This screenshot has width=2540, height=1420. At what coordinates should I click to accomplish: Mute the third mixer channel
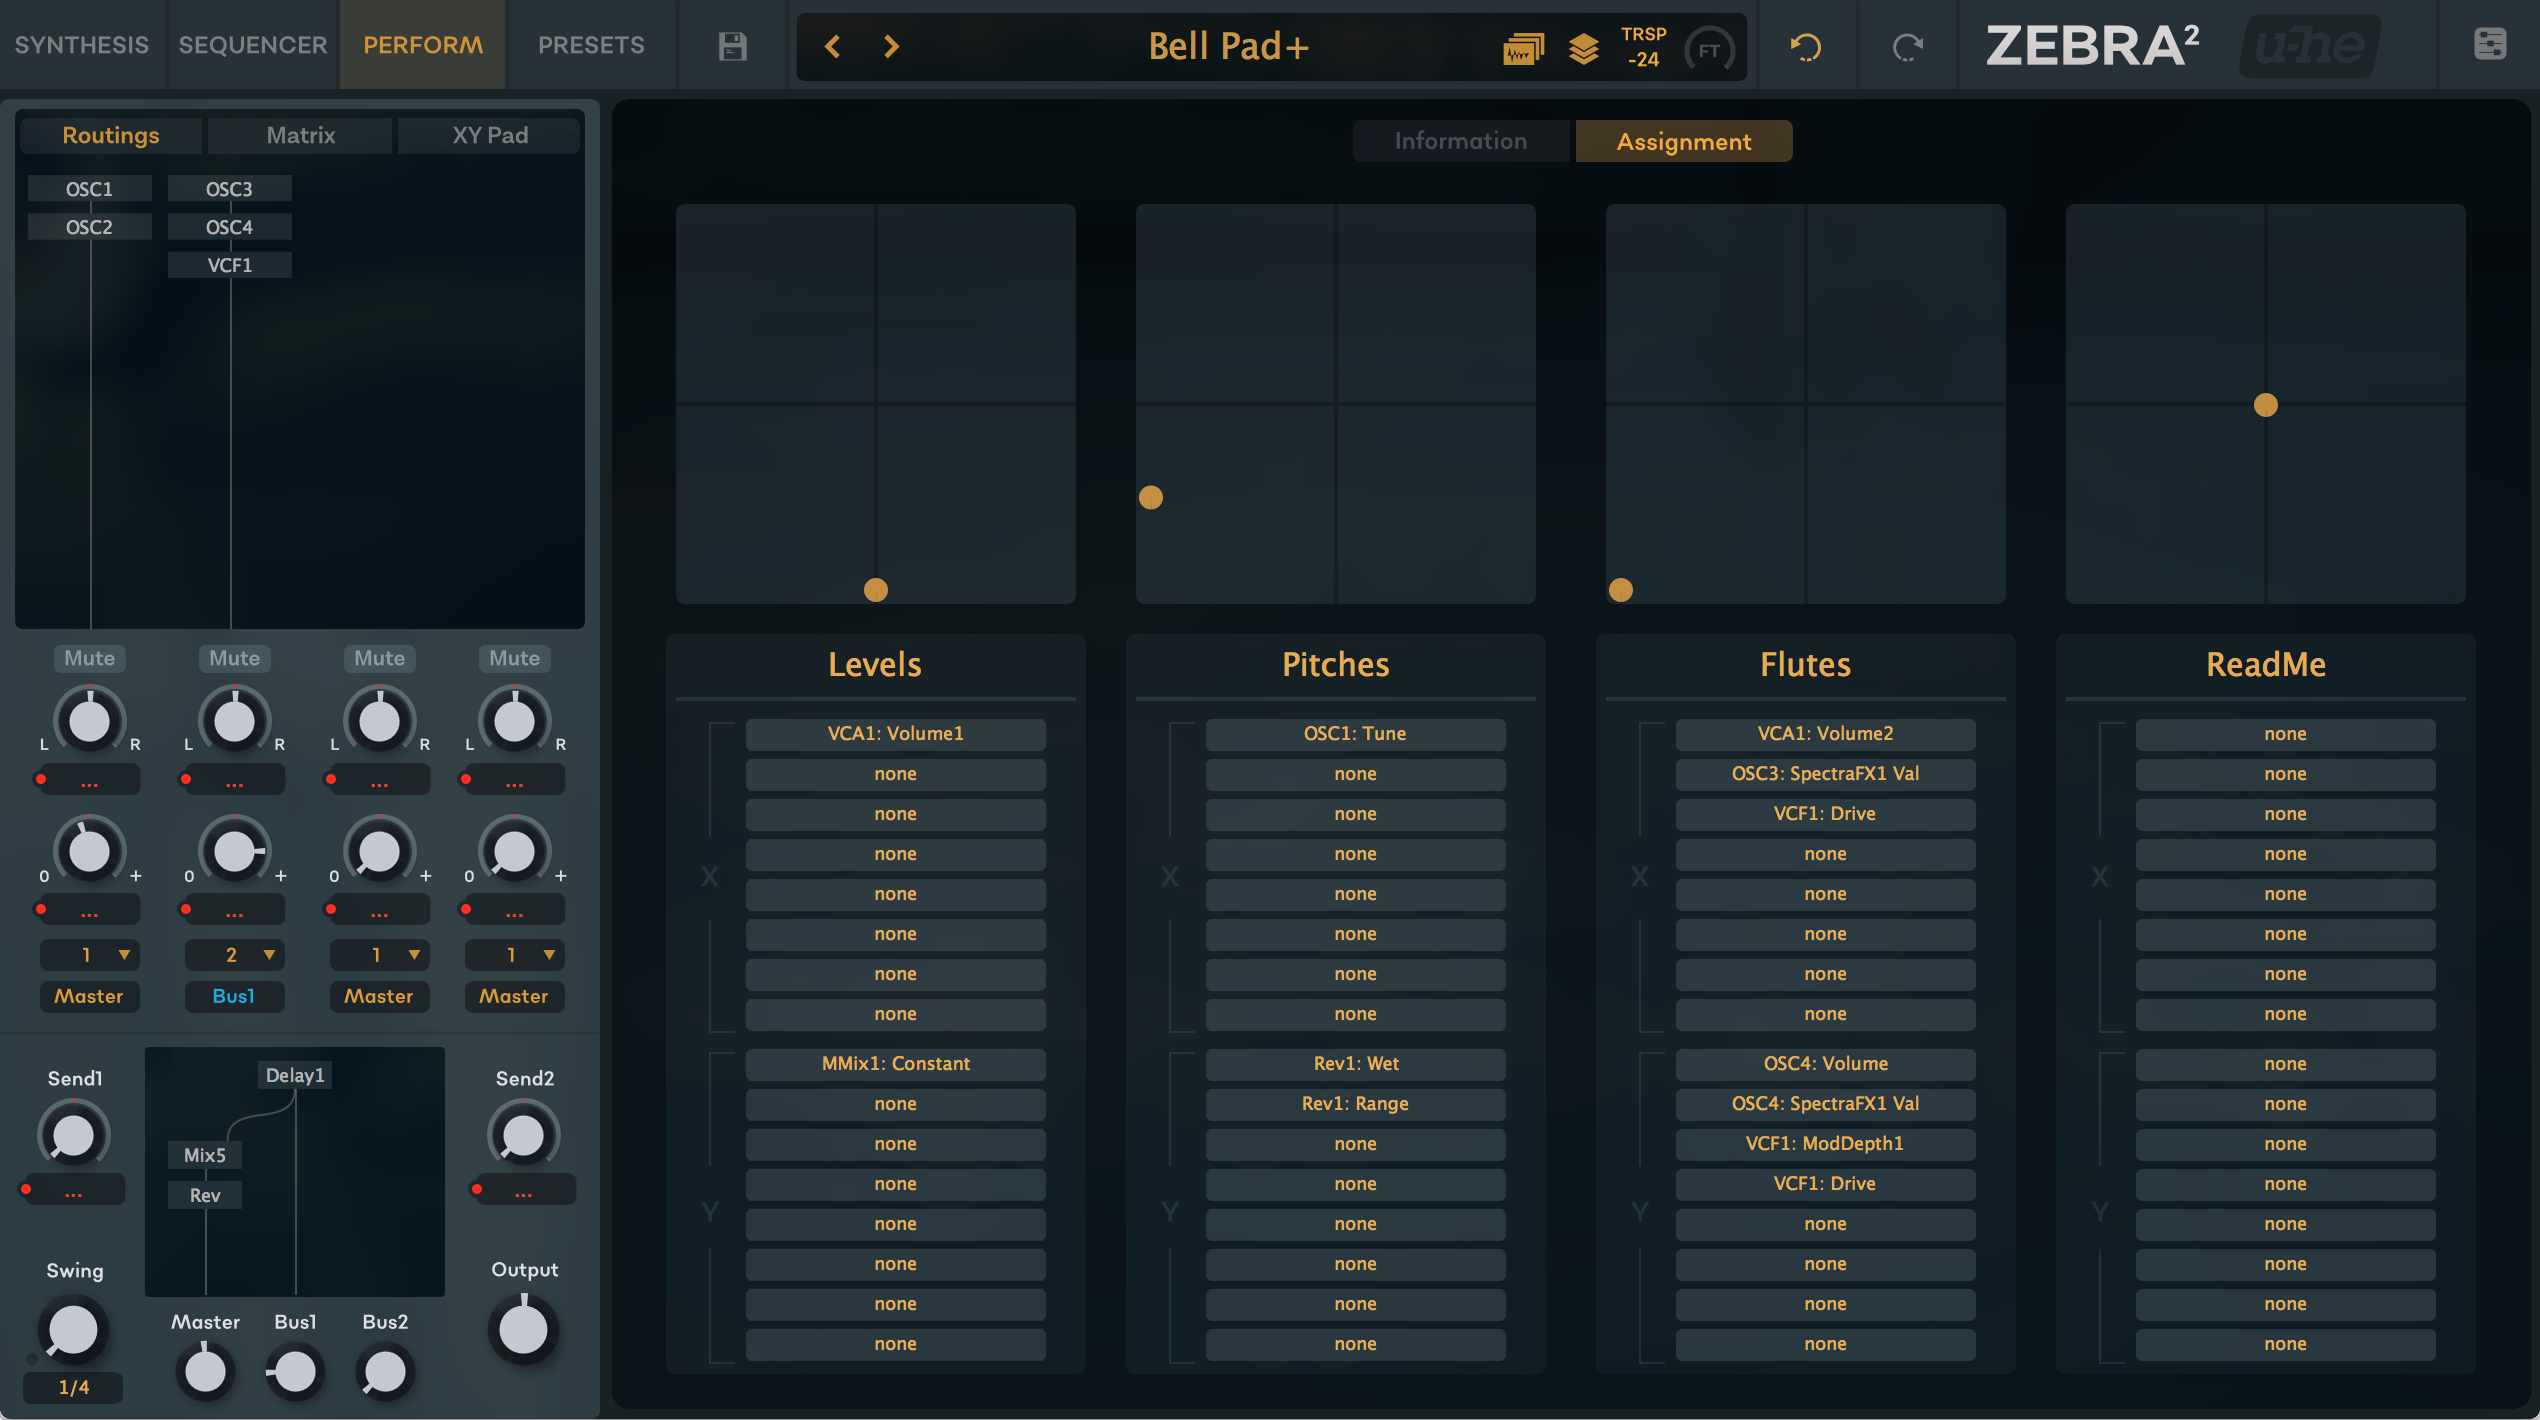pos(380,658)
